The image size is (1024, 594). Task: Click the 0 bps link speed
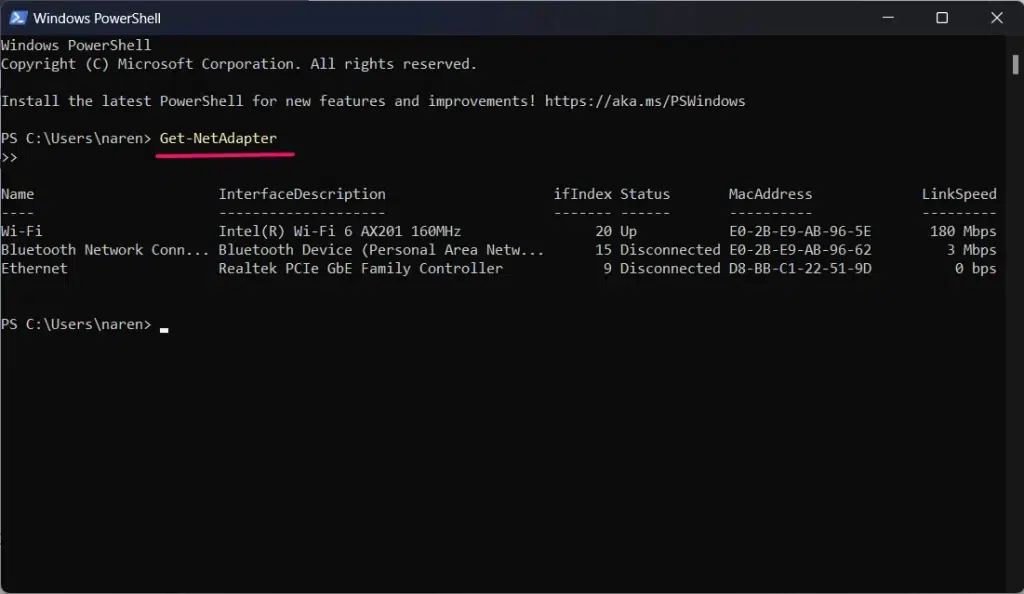click(x=976, y=268)
